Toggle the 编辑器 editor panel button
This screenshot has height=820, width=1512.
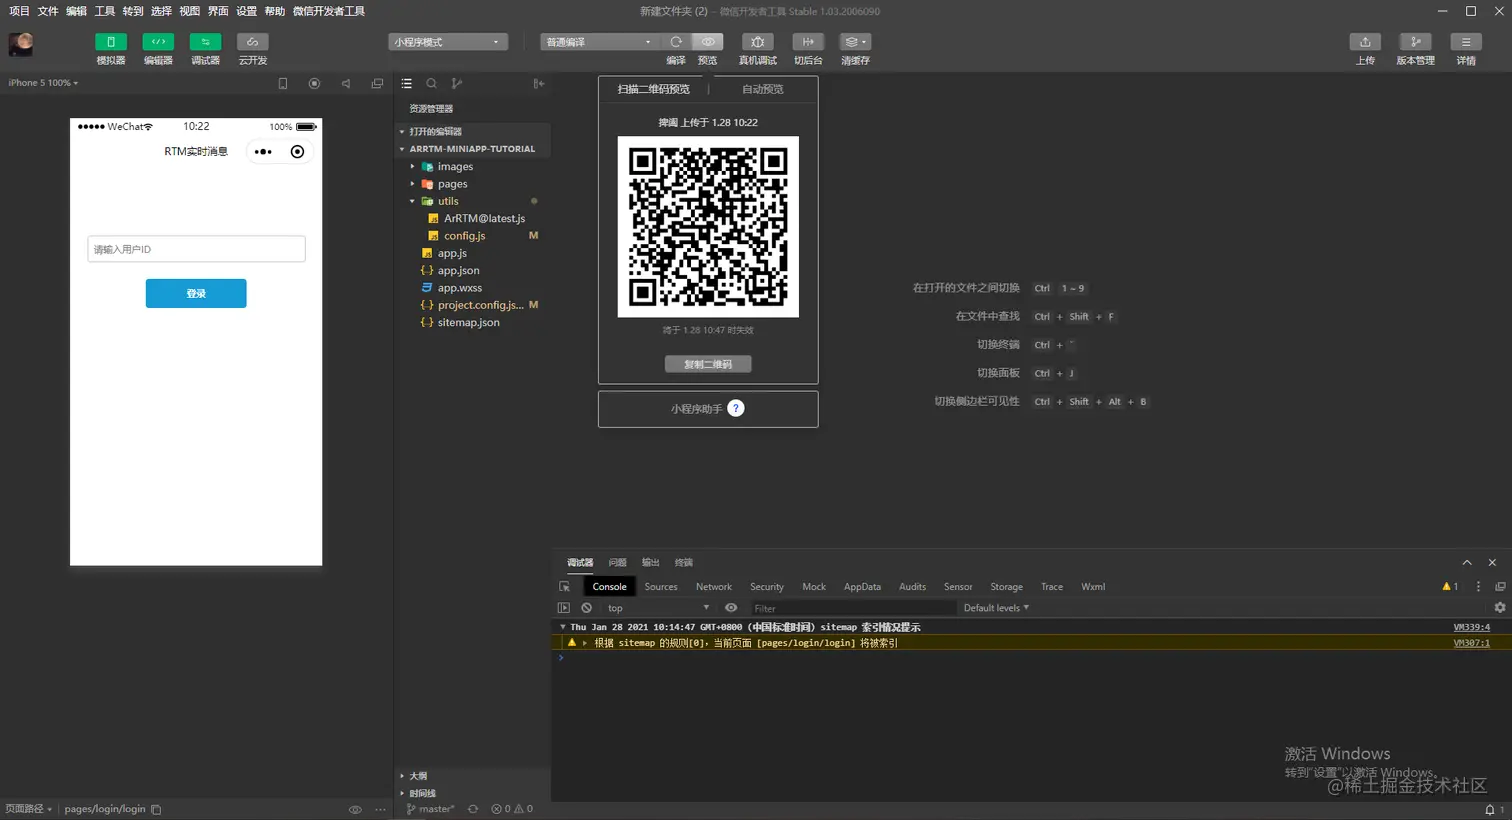pyautogui.click(x=158, y=42)
